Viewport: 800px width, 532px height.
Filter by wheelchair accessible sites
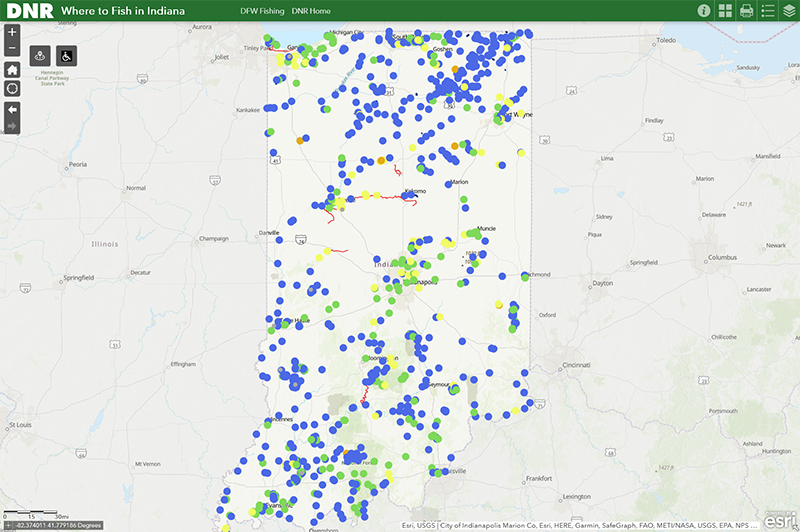(66, 56)
